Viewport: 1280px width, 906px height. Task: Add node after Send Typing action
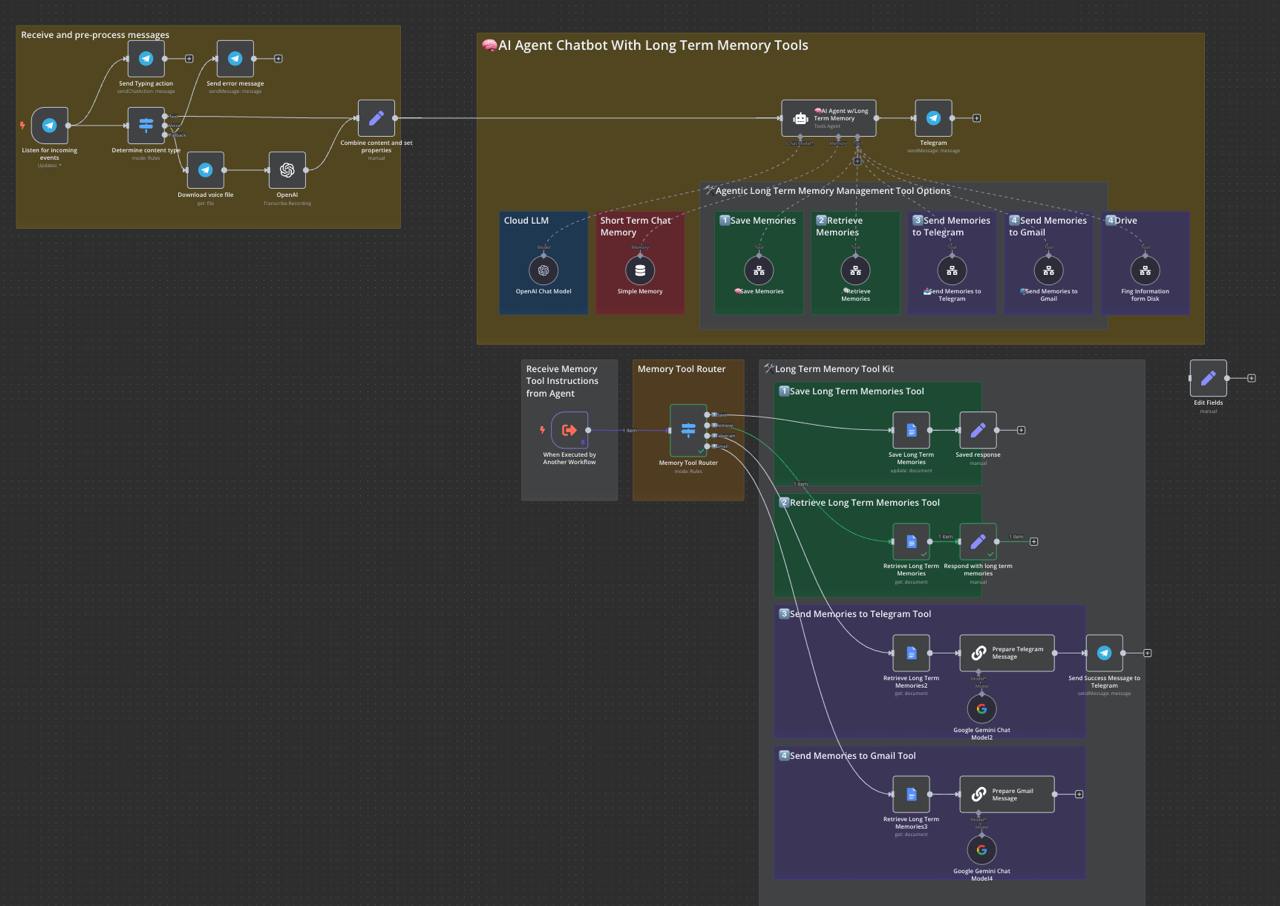pyautogui.click(x=189, y=59)
